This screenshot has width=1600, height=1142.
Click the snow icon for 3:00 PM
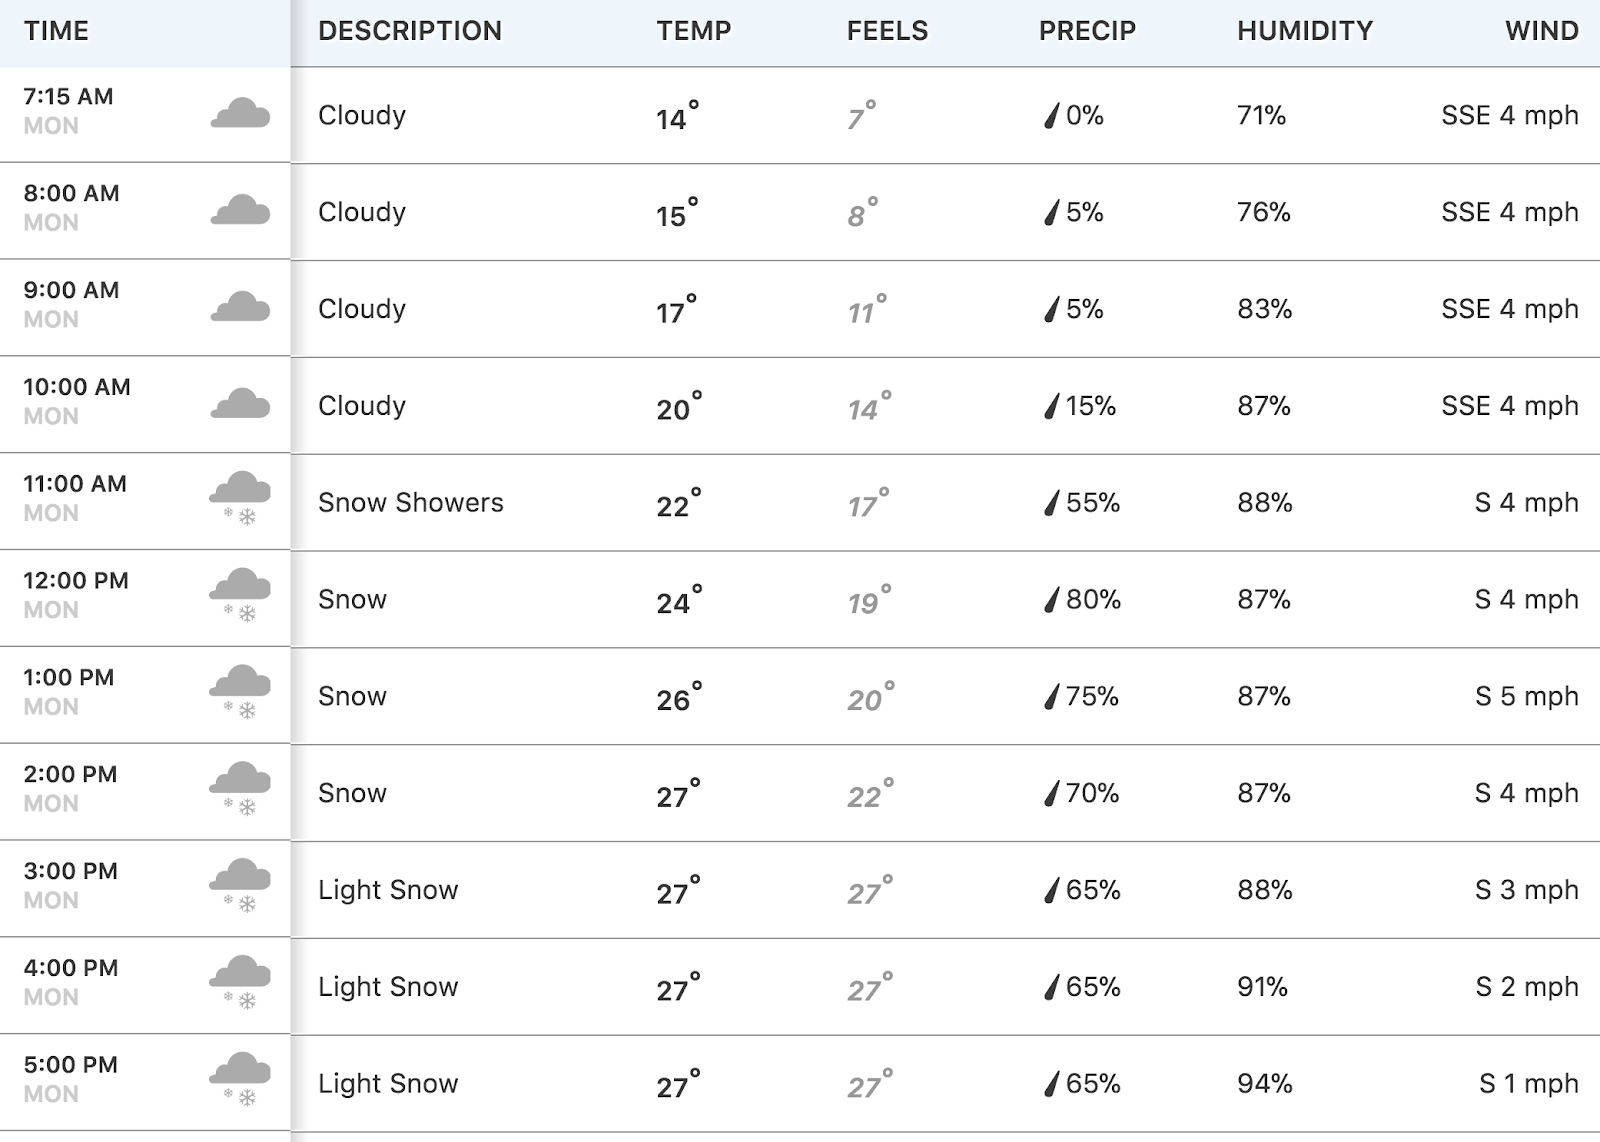click(x=240, y=885)
